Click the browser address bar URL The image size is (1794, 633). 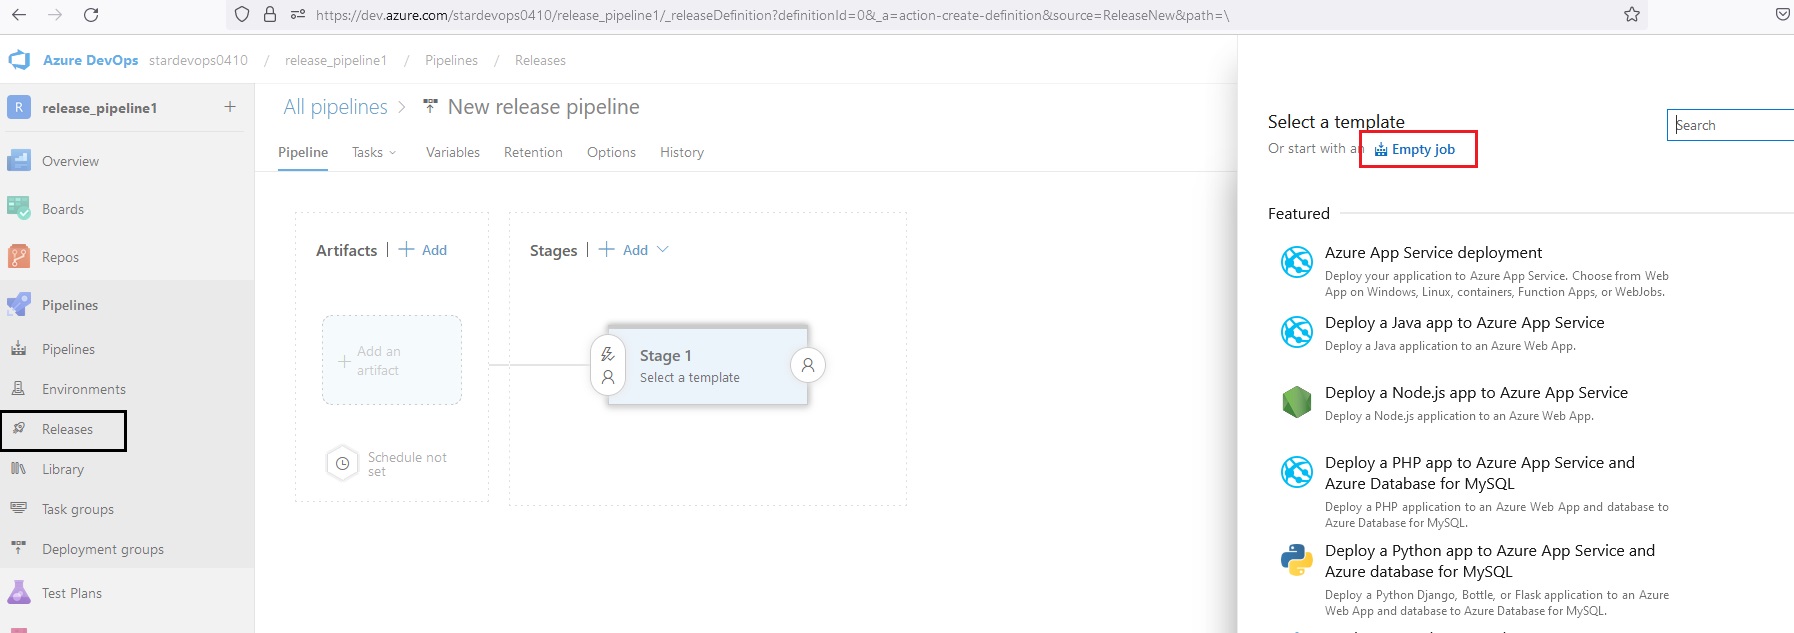[772, 15]
